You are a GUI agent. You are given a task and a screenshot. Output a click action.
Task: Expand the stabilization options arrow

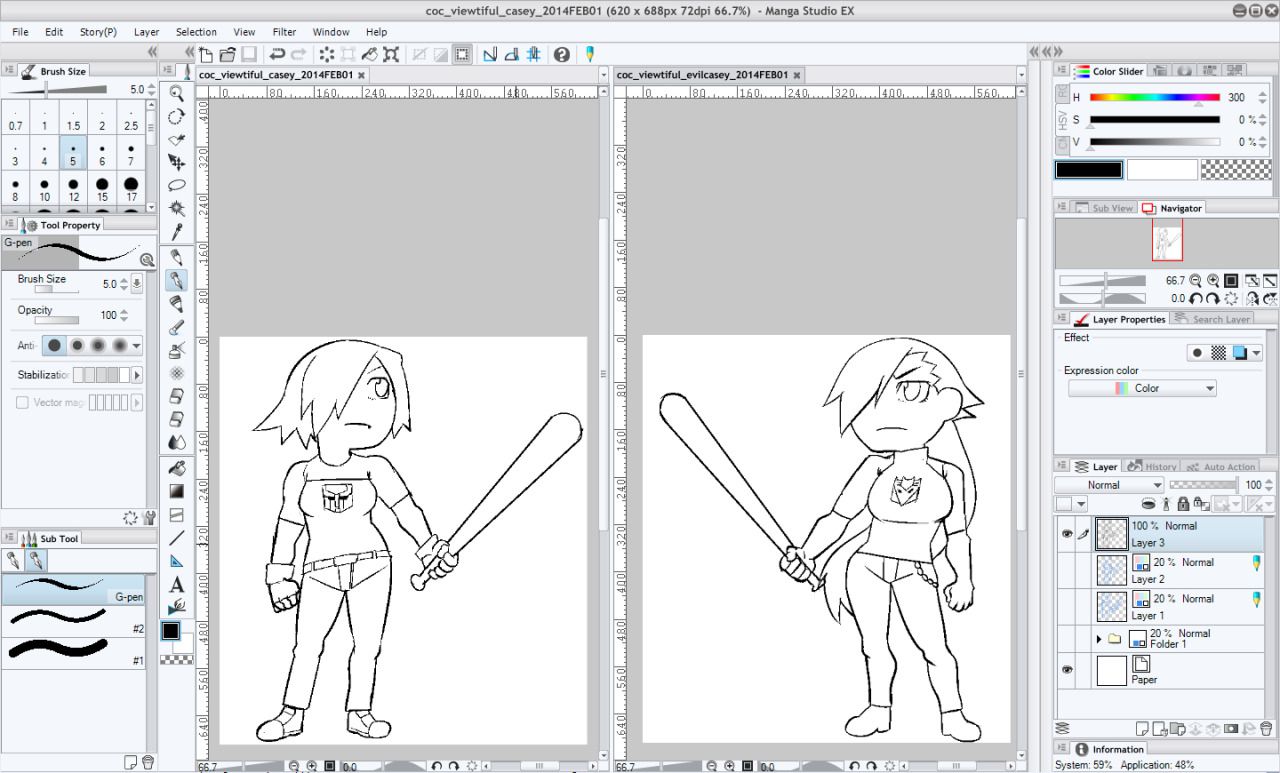tap(137, 375)
